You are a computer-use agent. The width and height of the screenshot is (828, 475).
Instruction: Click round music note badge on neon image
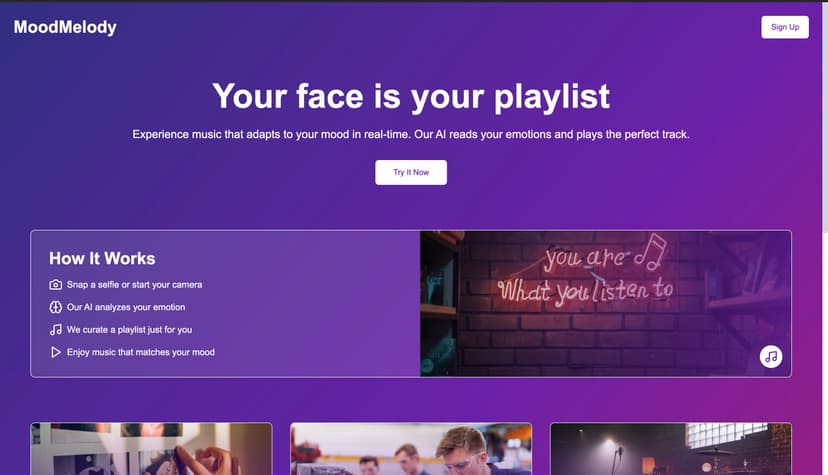coord(771,357)
